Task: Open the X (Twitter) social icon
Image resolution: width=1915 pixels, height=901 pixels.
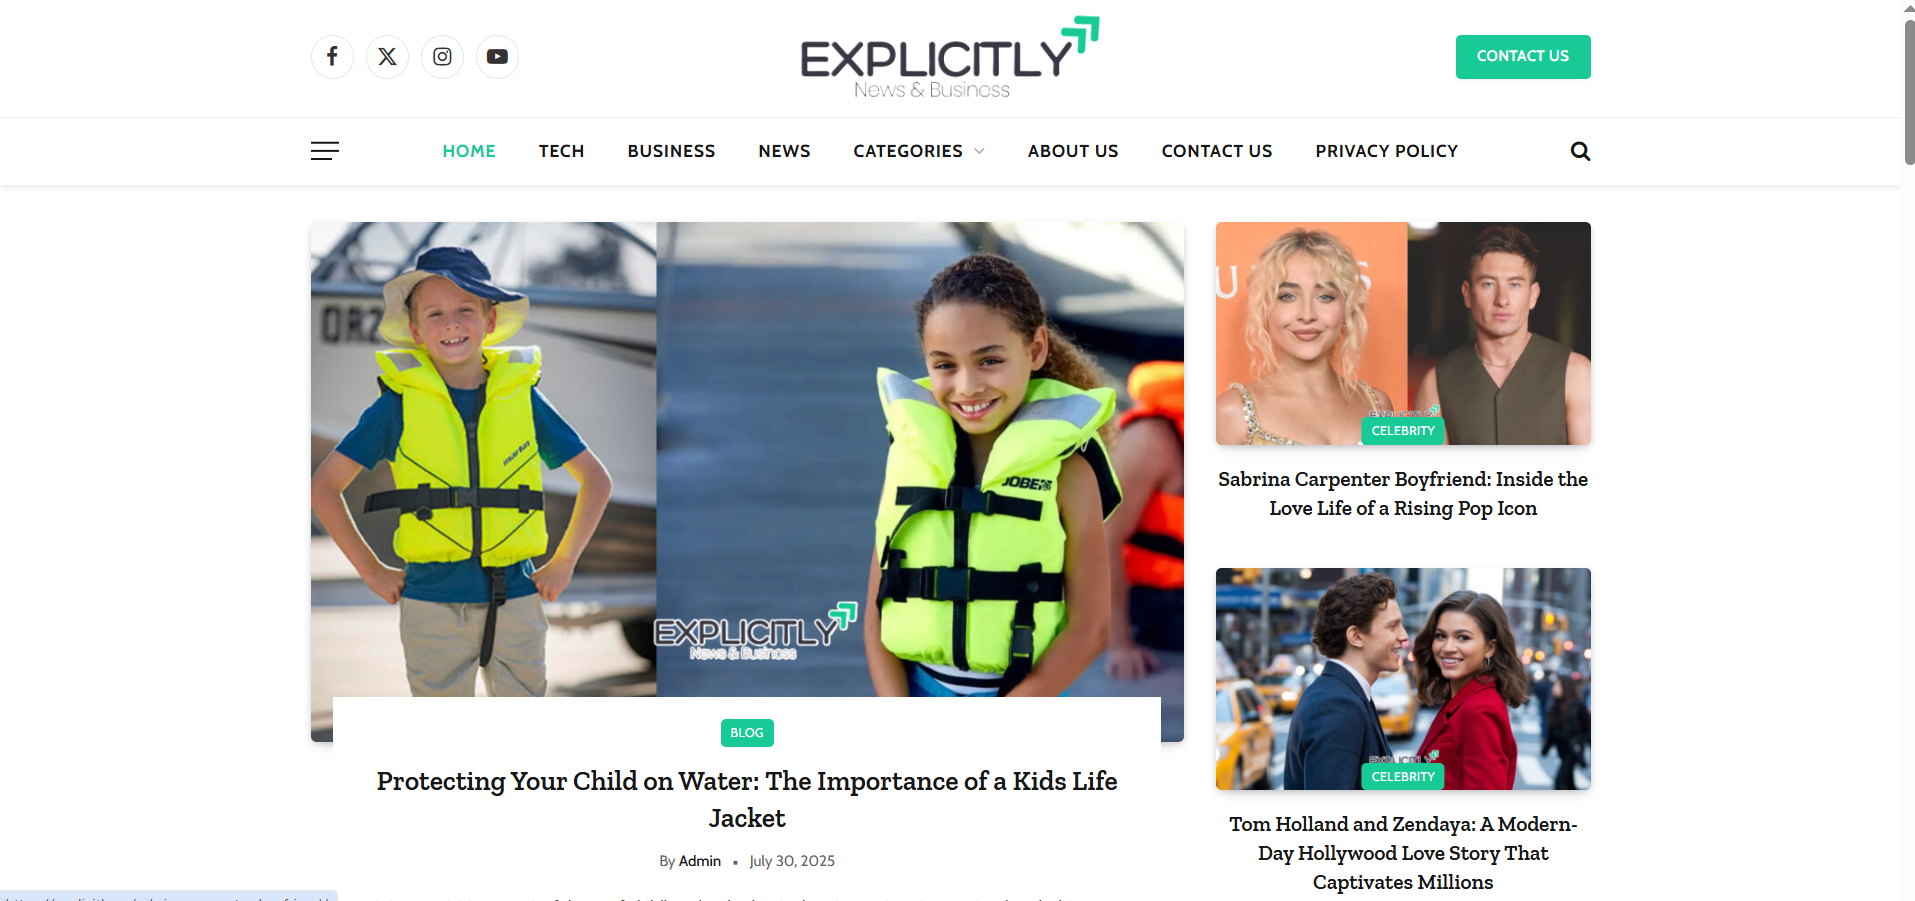Action: 387,57
